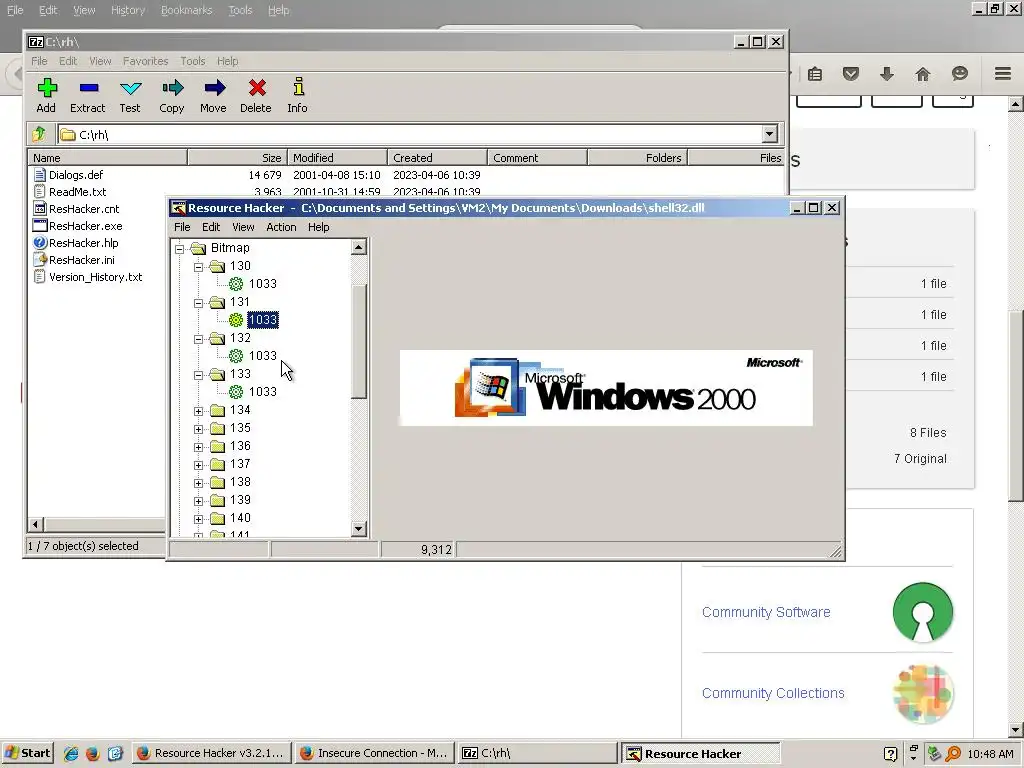Open Resource Hacker Edit menu
1024x768 pixels.
[211, 227]
